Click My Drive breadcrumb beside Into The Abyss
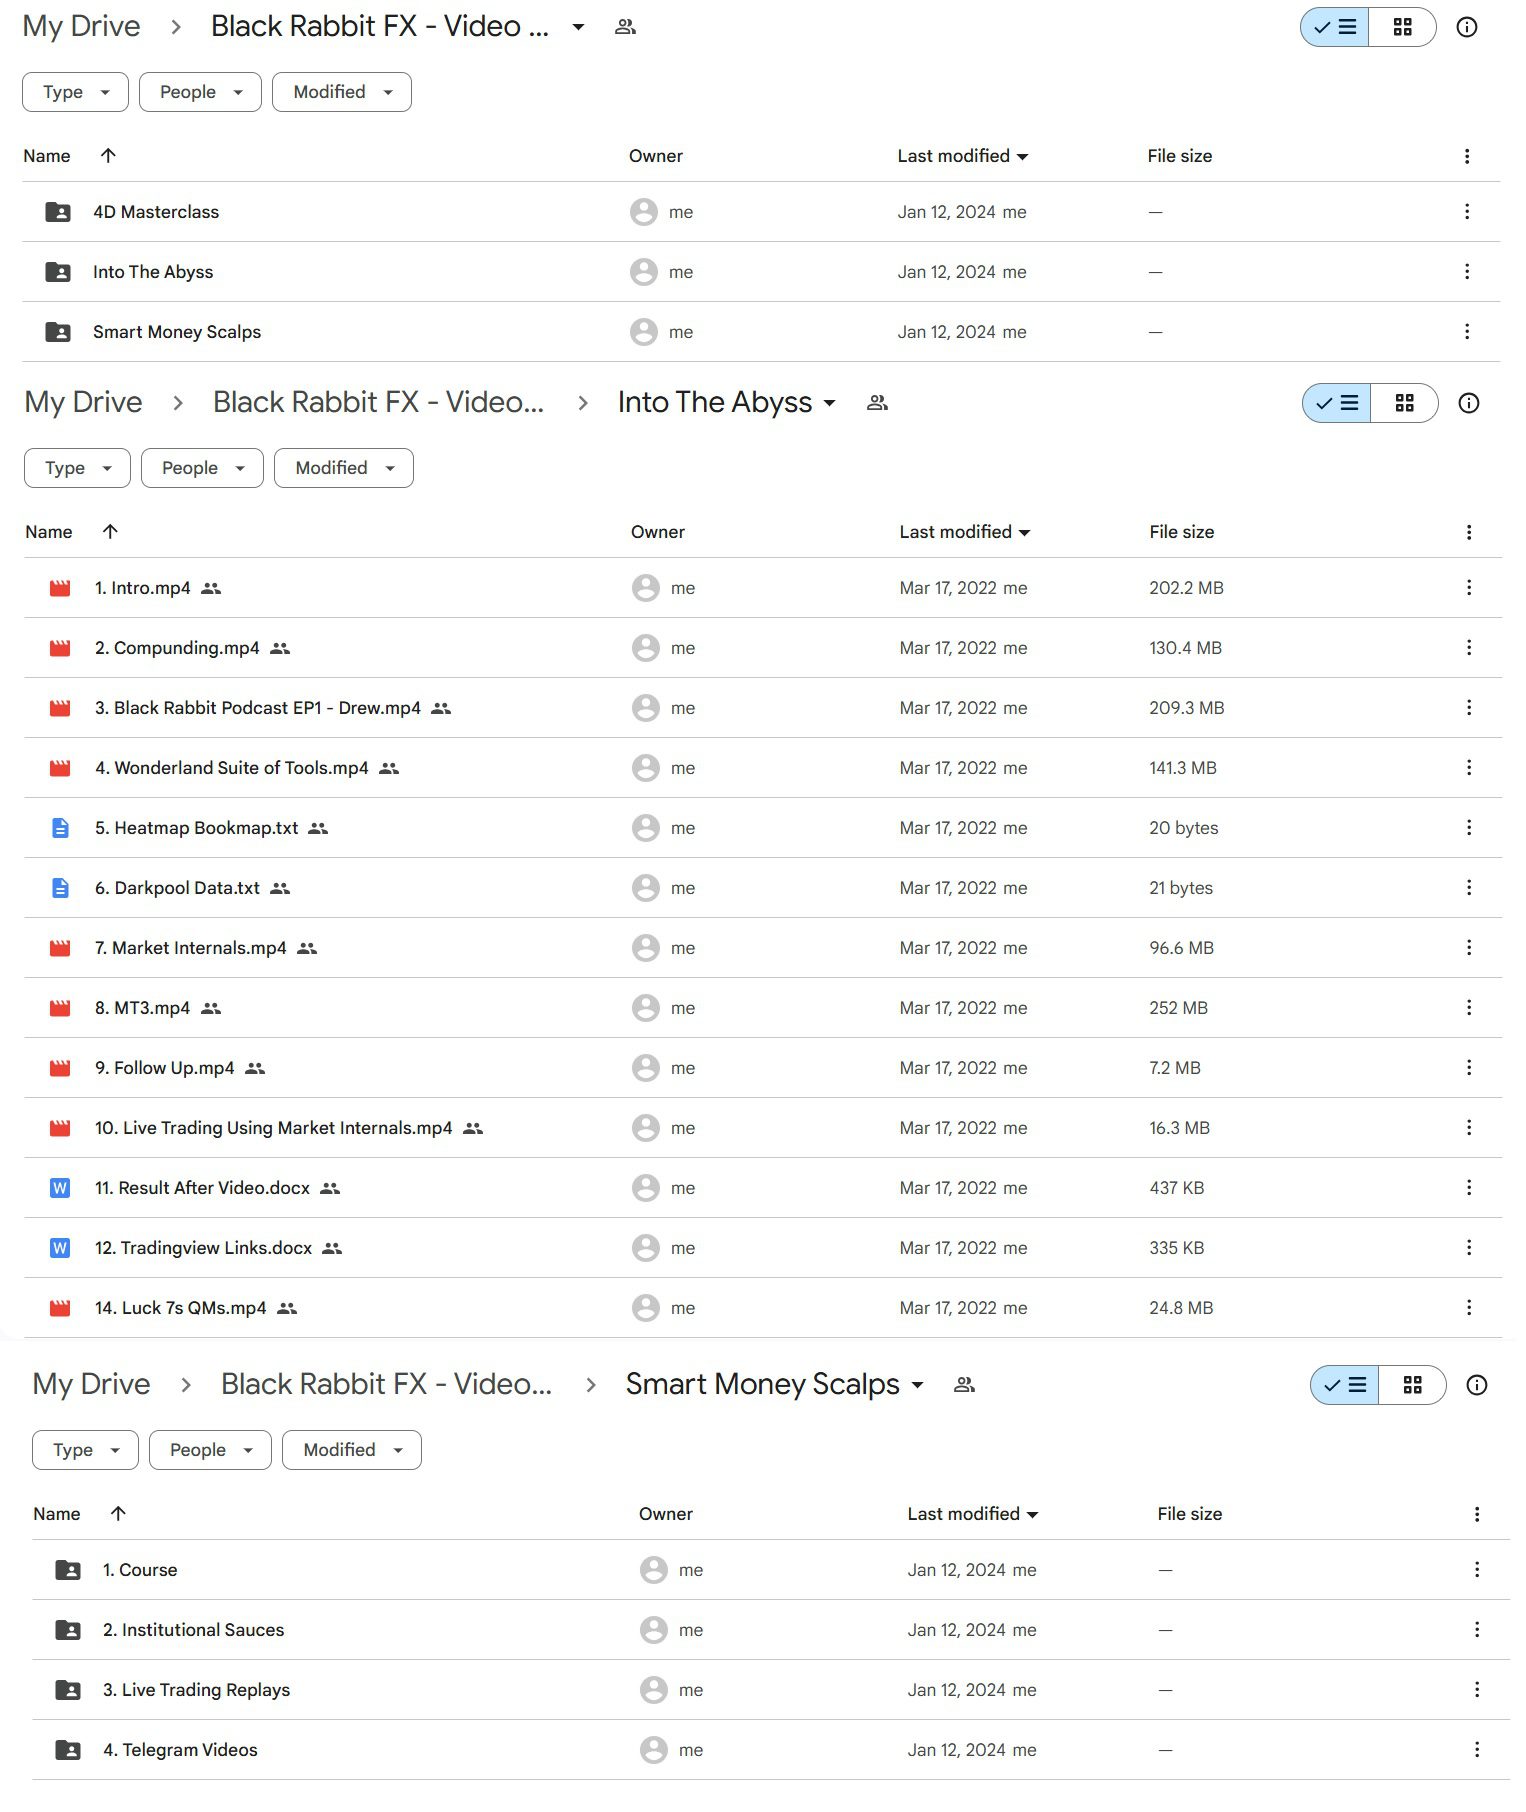The height and width of the screenshot is (1812, 1526). [x=84, y=402]
